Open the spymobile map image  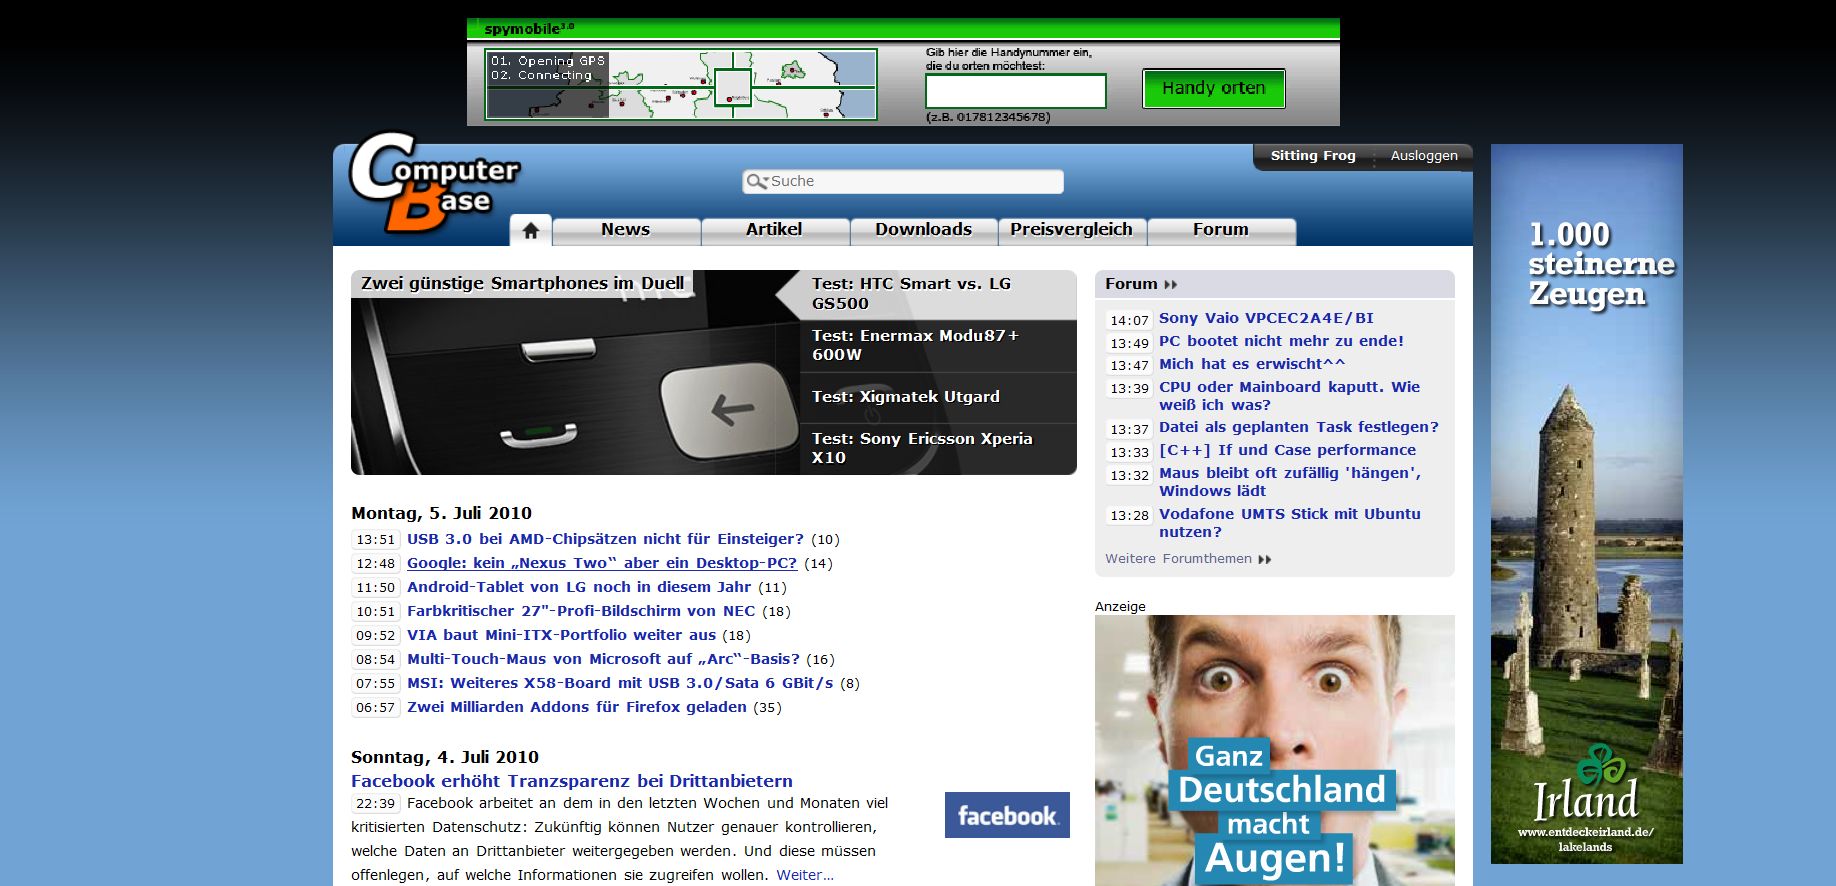pos(681,85)
